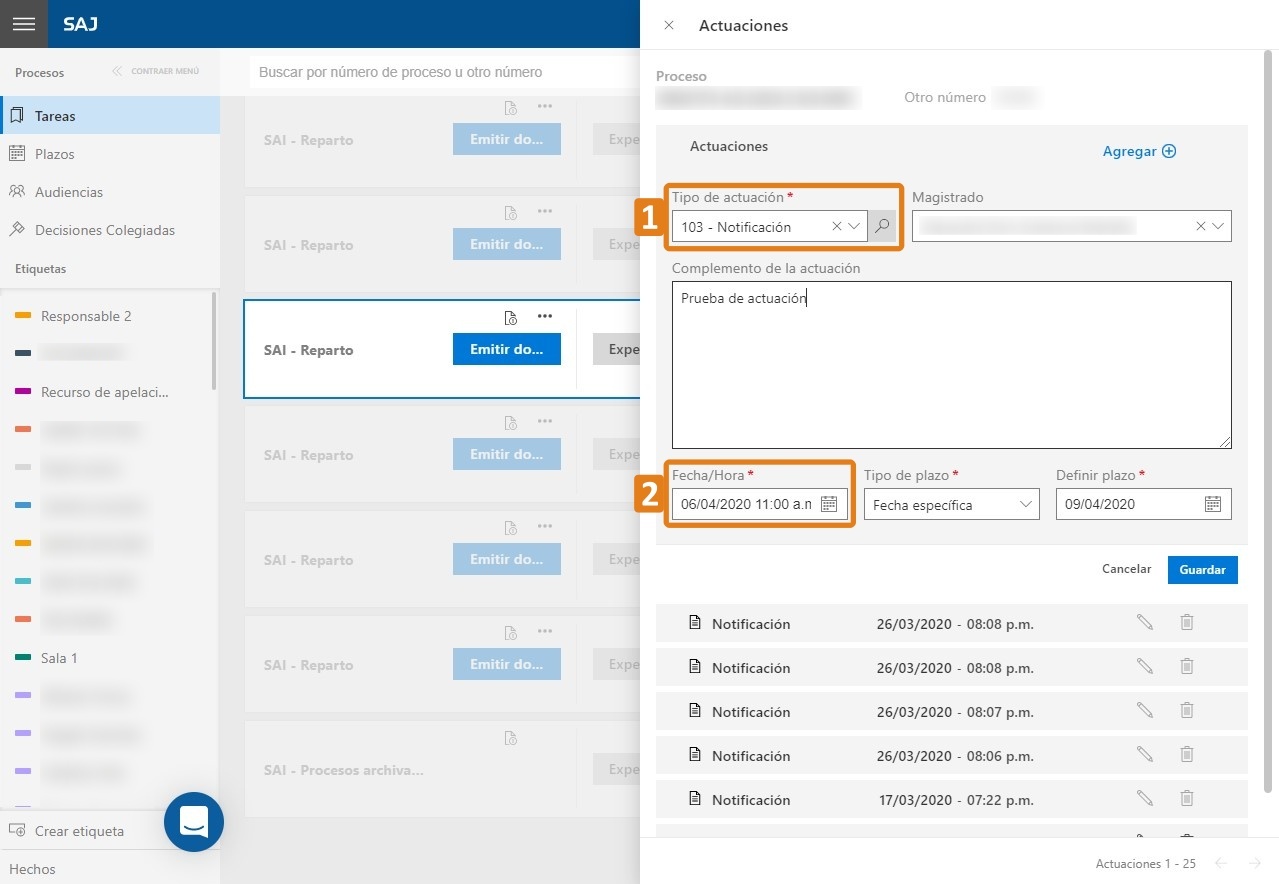Open the Tareas section

(110, 116)
